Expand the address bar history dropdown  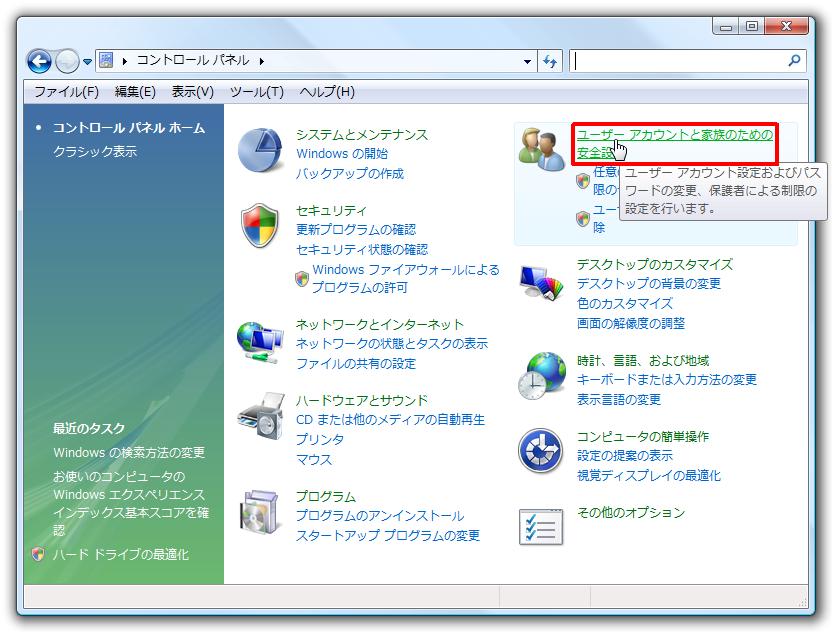click(528, 61)
